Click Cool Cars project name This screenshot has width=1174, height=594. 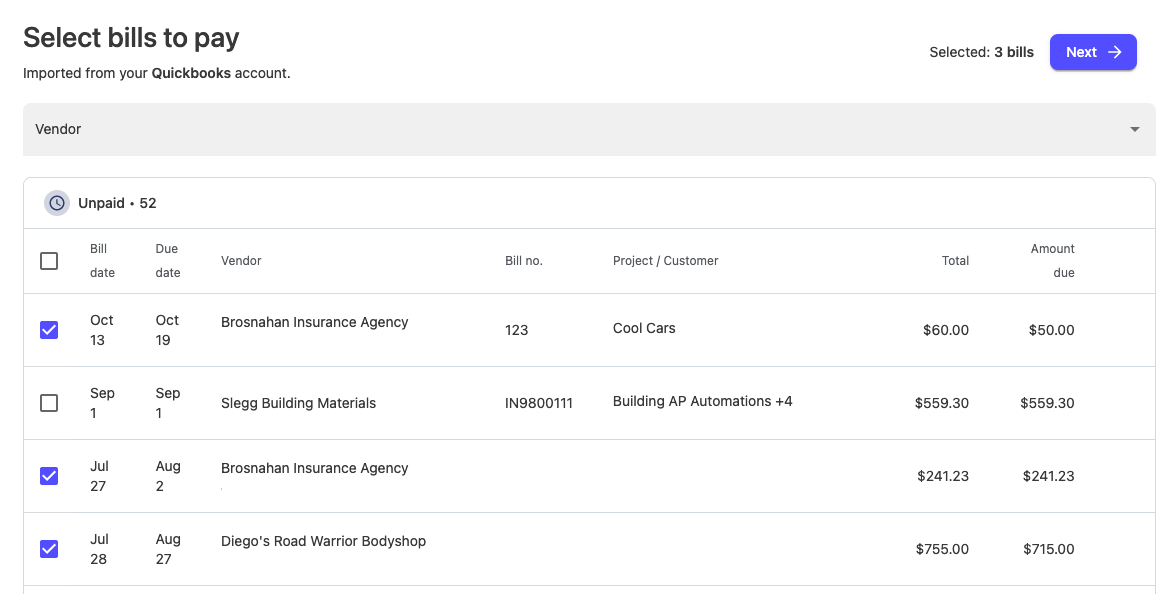[644, 328]
